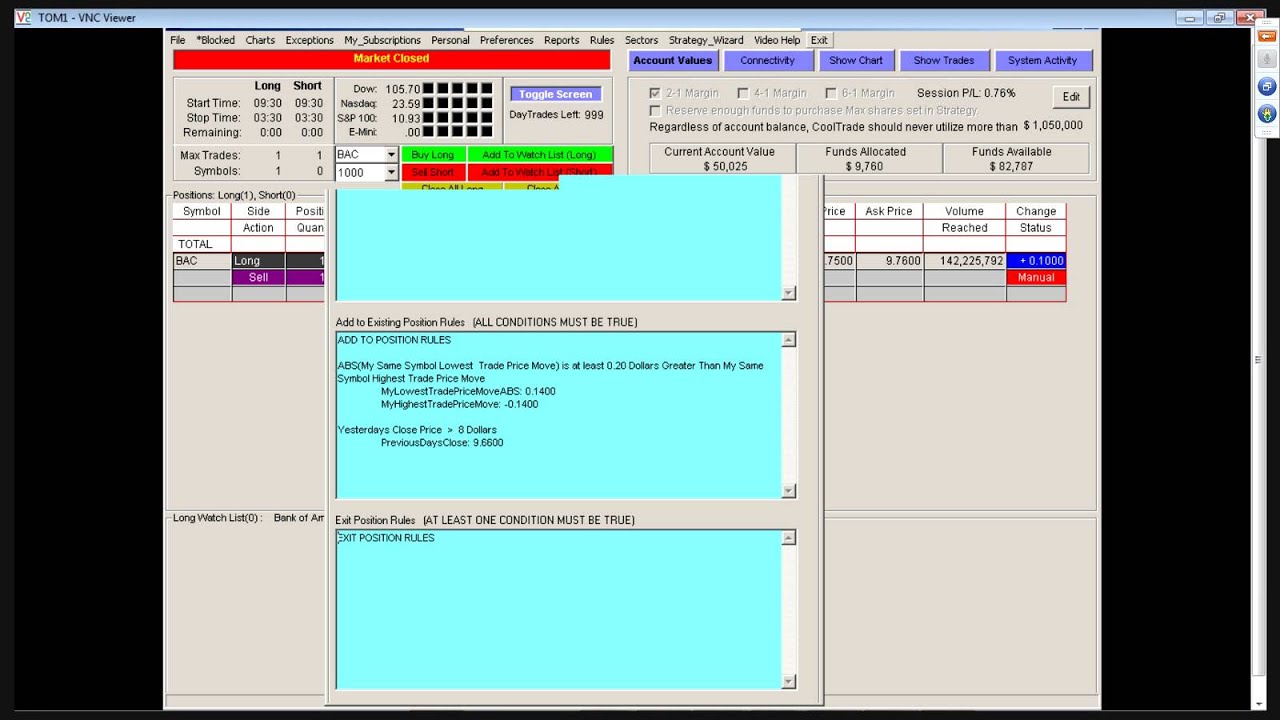Toggle the 6-1 Margin checkbox

click(830, 93)
